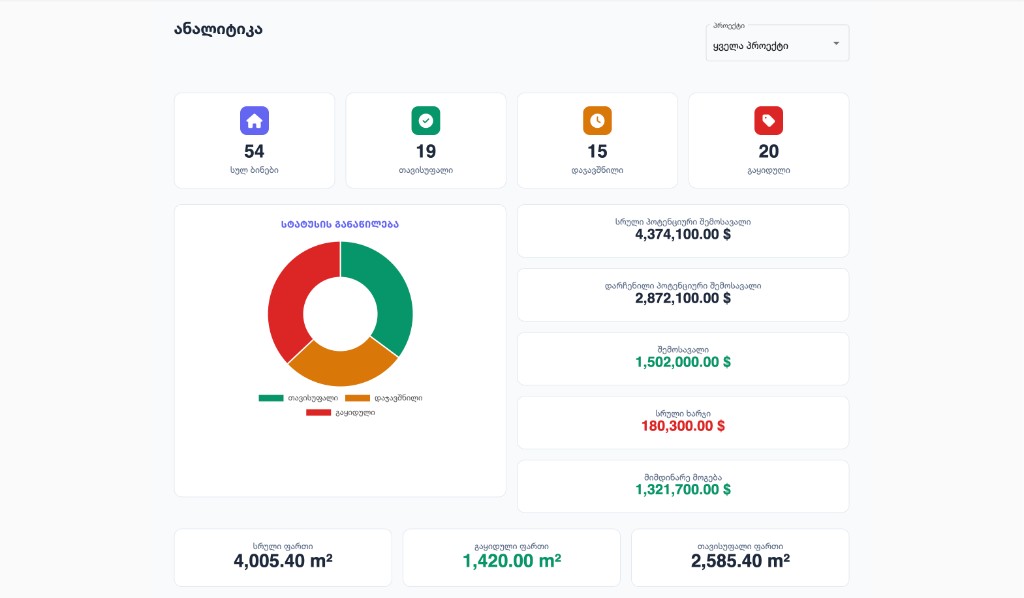Screen dimensions: 1024x598
Task: Click the orange segment of donut chart
Action: point(342,368)
